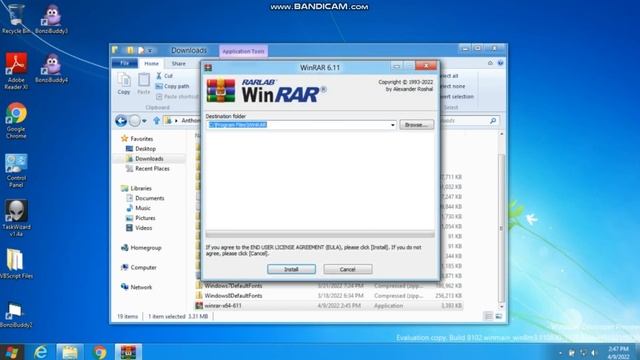The width and height of the screenshot is (640, 360).
Task: Click the network icon in system tray
Action: [x=583, y=353]
